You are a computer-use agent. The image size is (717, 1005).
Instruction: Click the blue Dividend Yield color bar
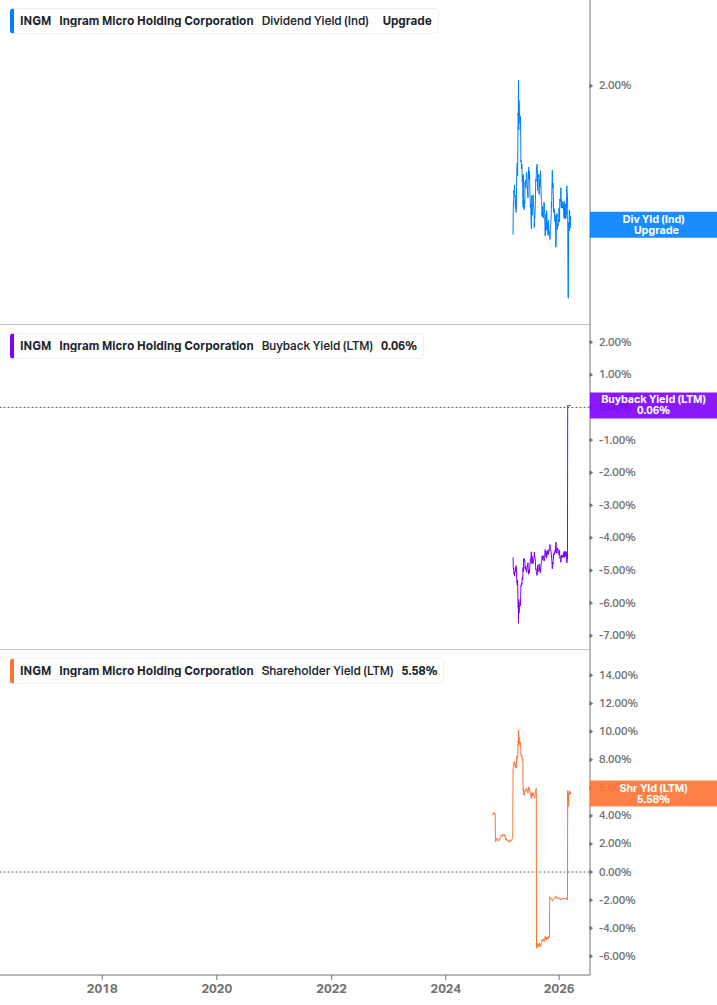(x=11, y=21)
